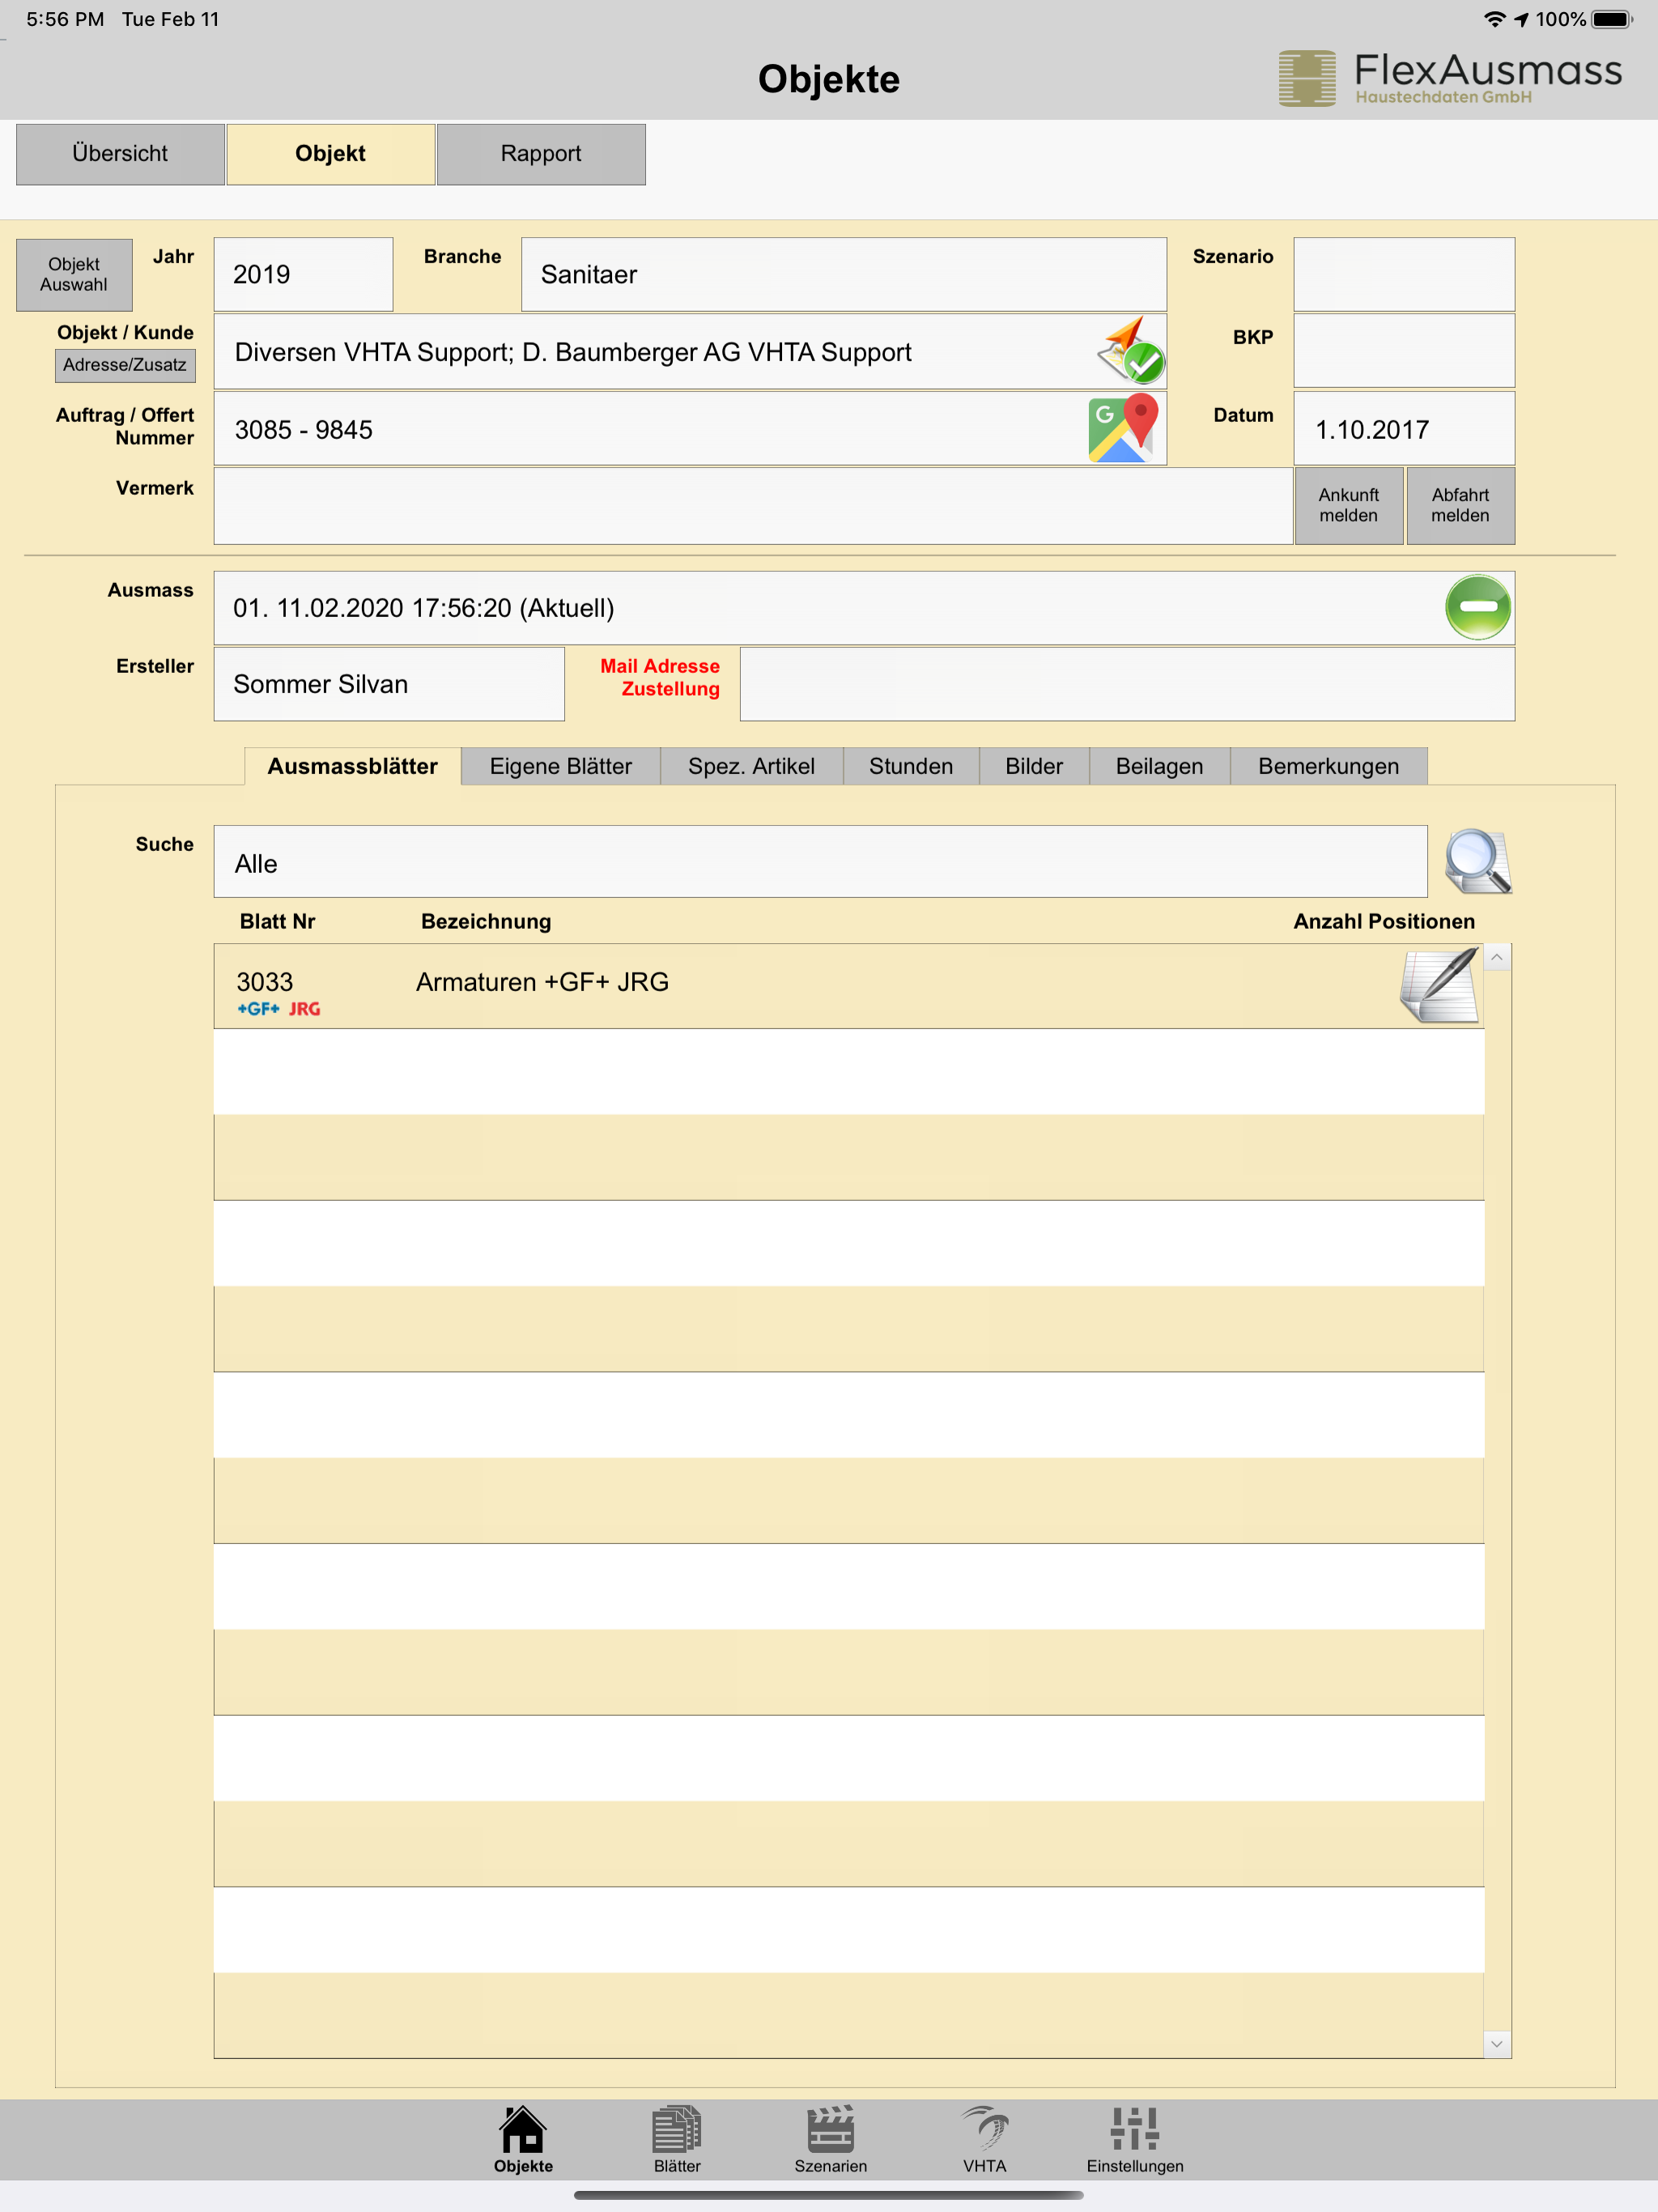1658x2212 pixels.
Task: Open the Spez. Artikel tab
Action: (x=752, y=766)
